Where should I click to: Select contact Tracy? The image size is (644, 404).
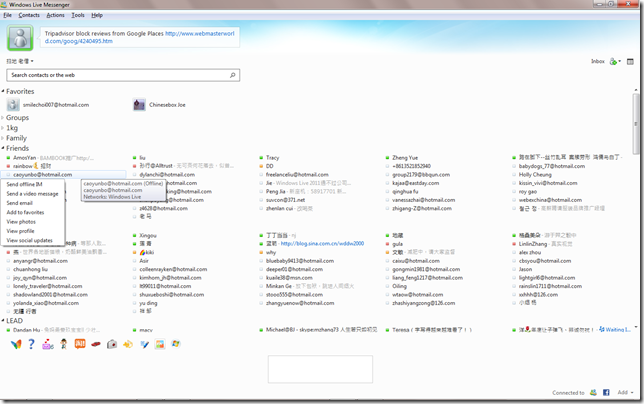[x=272, y=158]
